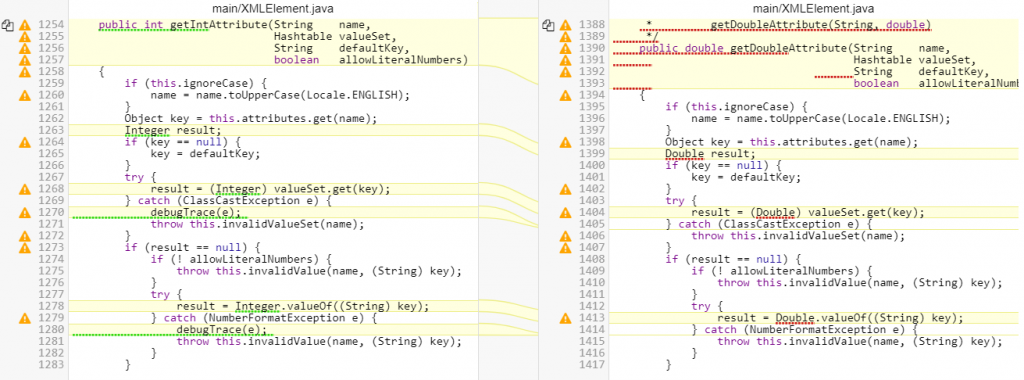Click line number 1259 in left pane
This screenshot has height=380, width=1024.
(50, 84)
